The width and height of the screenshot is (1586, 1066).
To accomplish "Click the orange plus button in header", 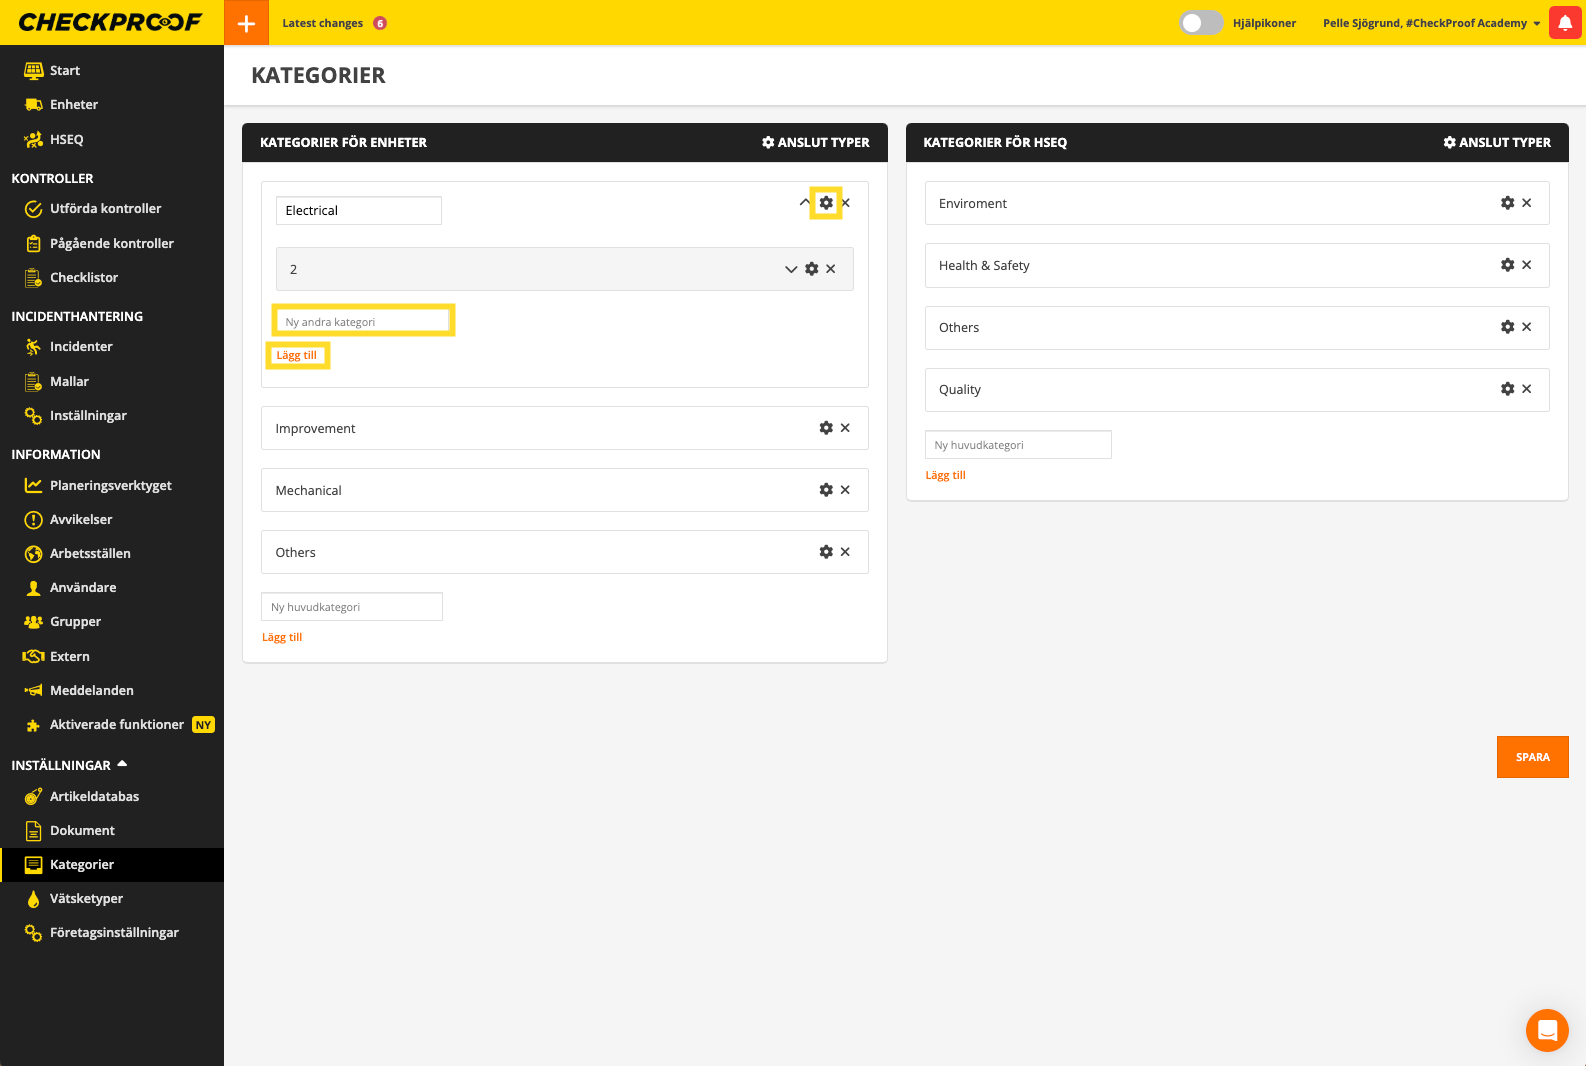I will 246,23.
